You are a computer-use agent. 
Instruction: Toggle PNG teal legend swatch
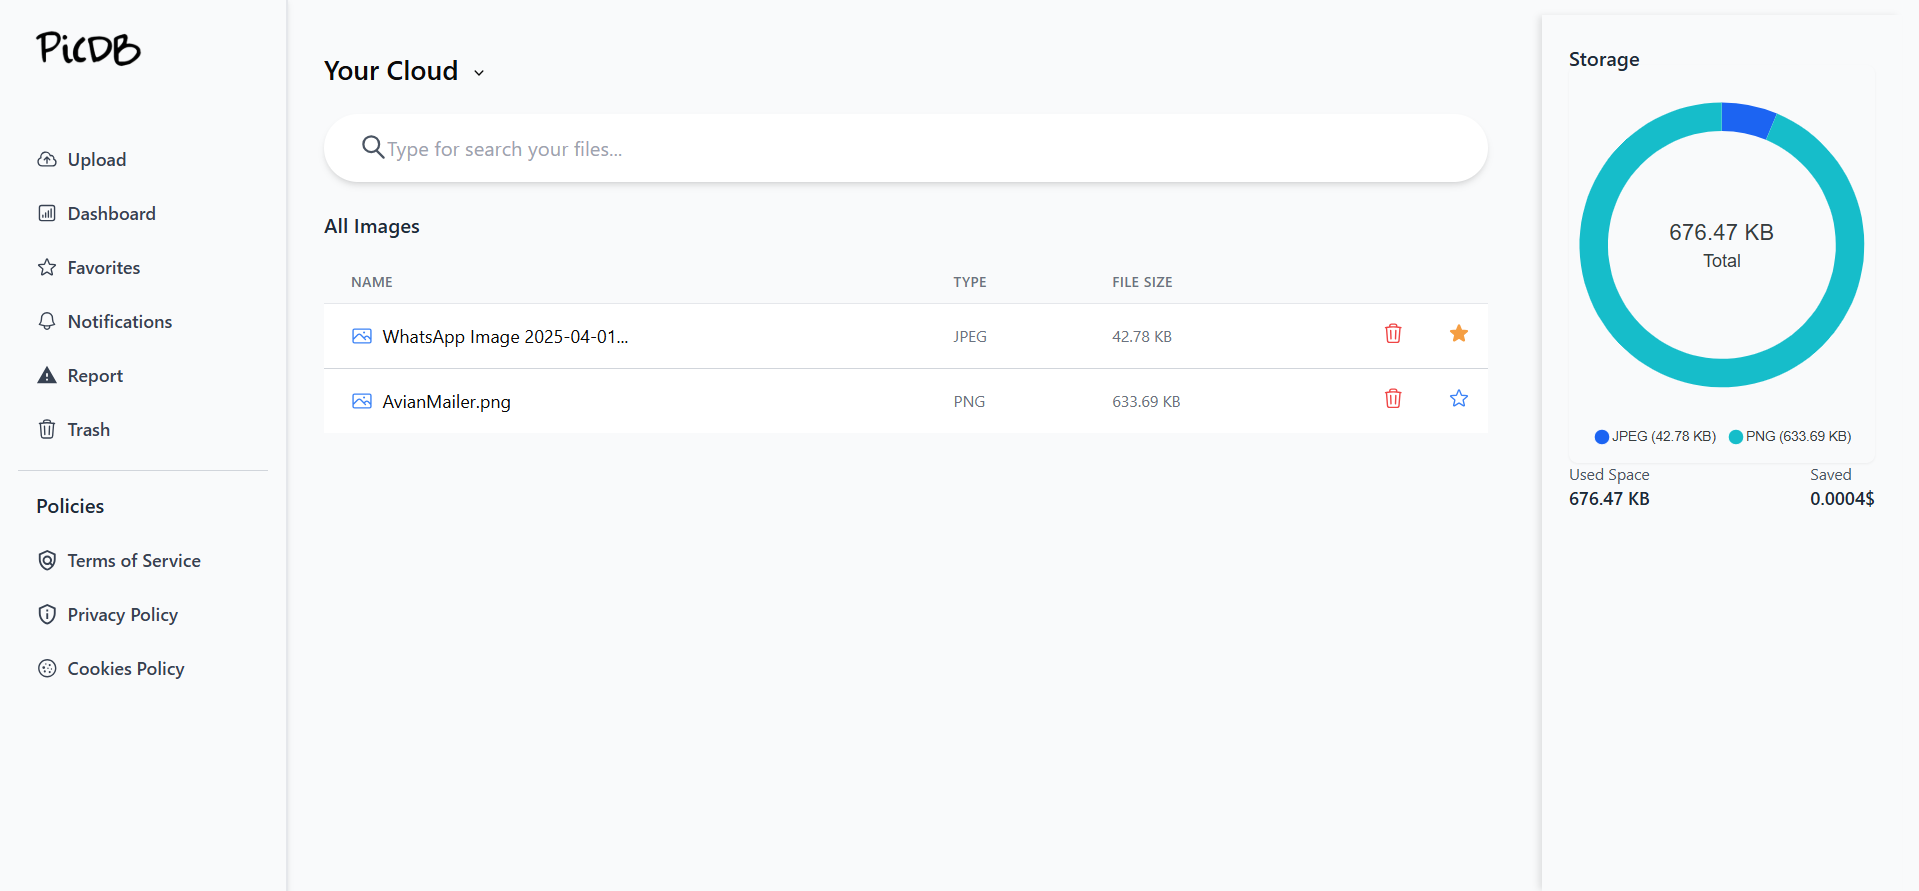tap(1736, 437)
